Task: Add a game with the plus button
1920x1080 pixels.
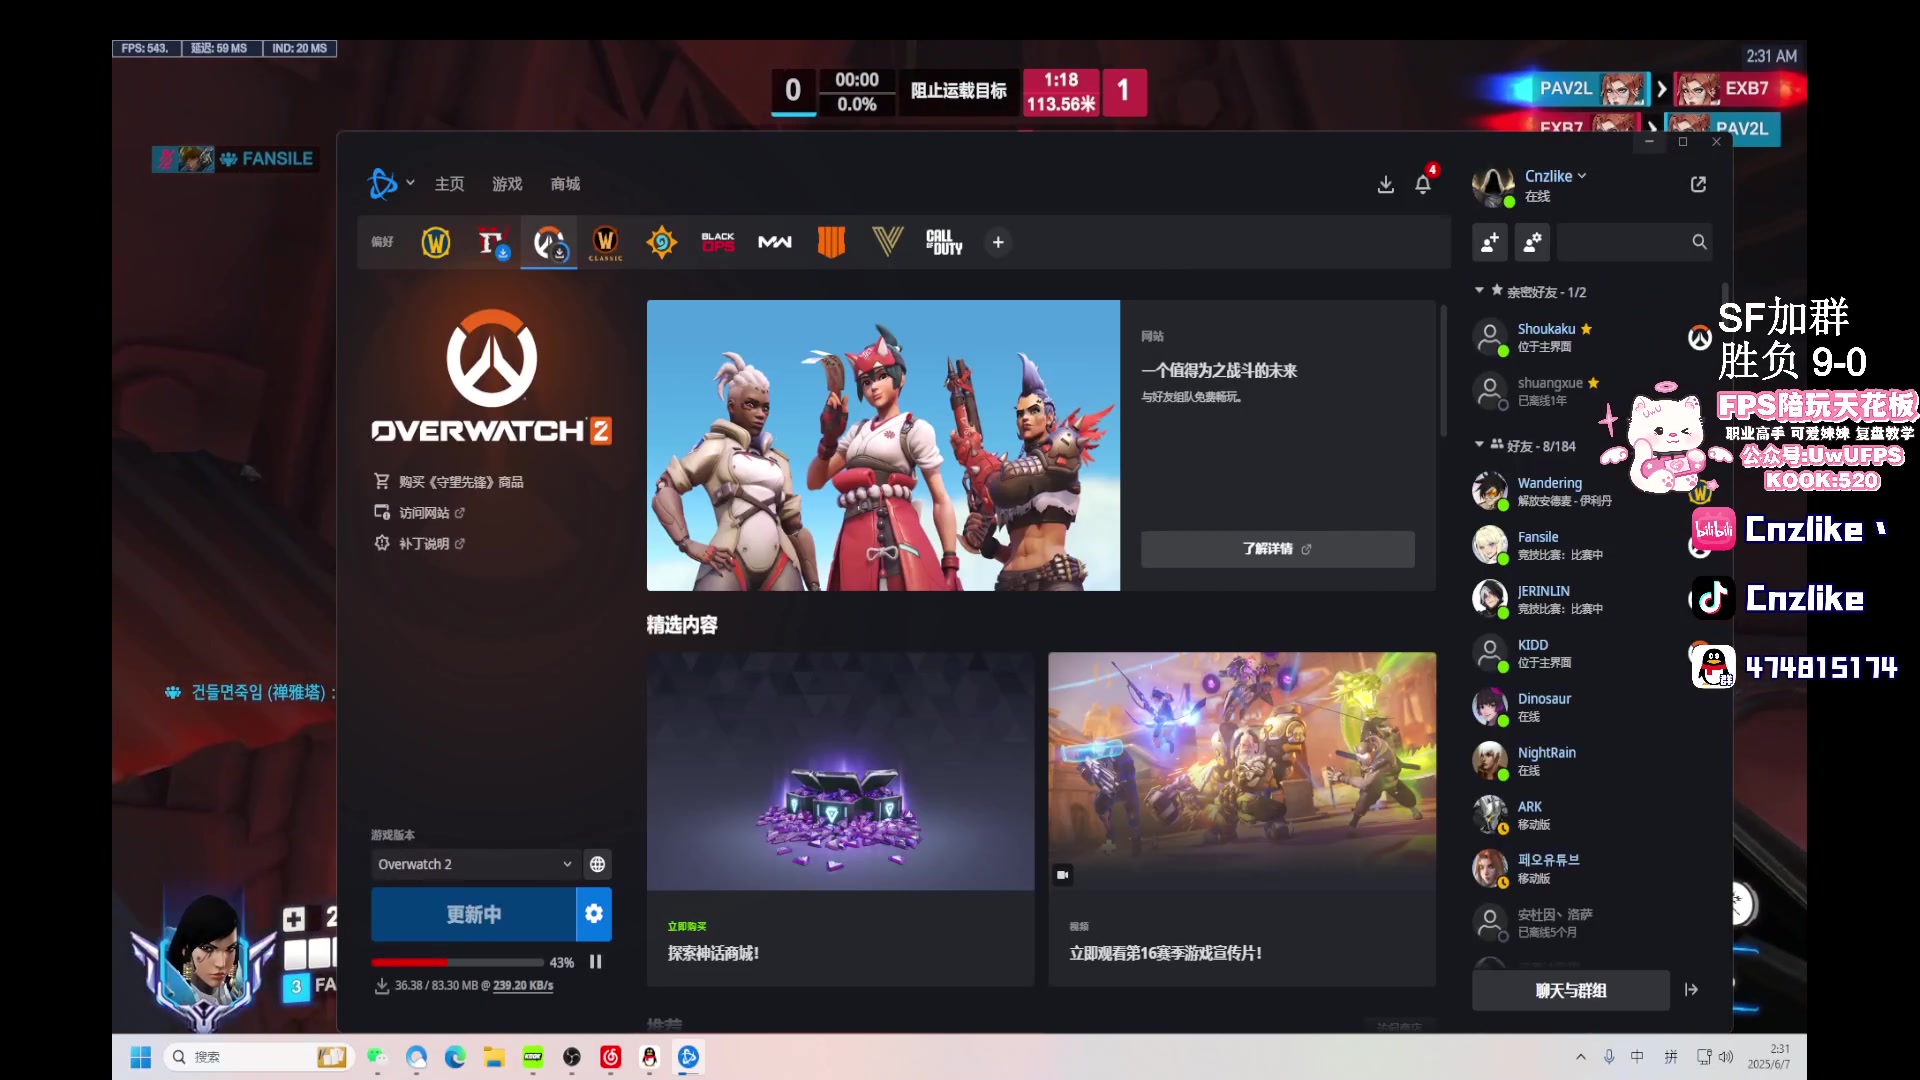Action: 998,242
